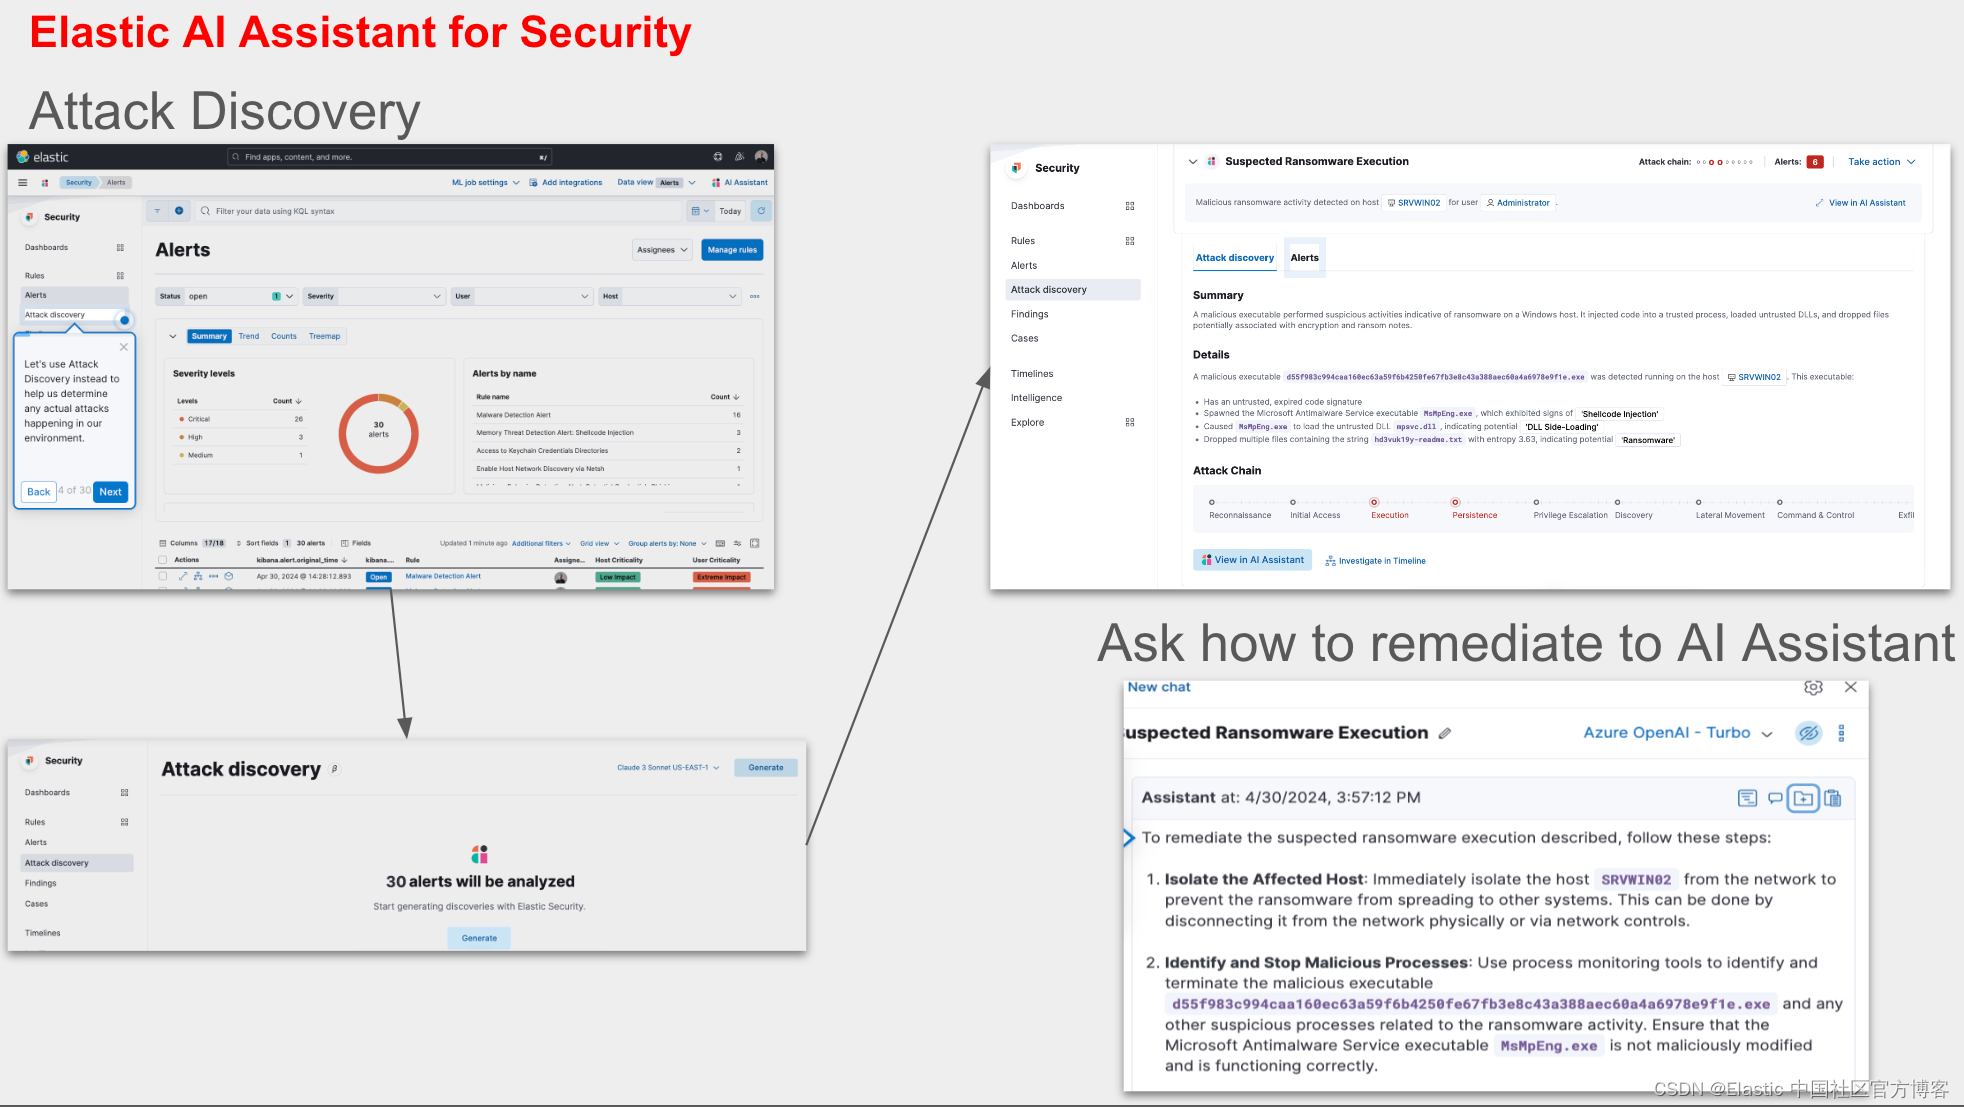Click the Generate button for analysis
The image size is (1964, 1108).
(479, 938)
